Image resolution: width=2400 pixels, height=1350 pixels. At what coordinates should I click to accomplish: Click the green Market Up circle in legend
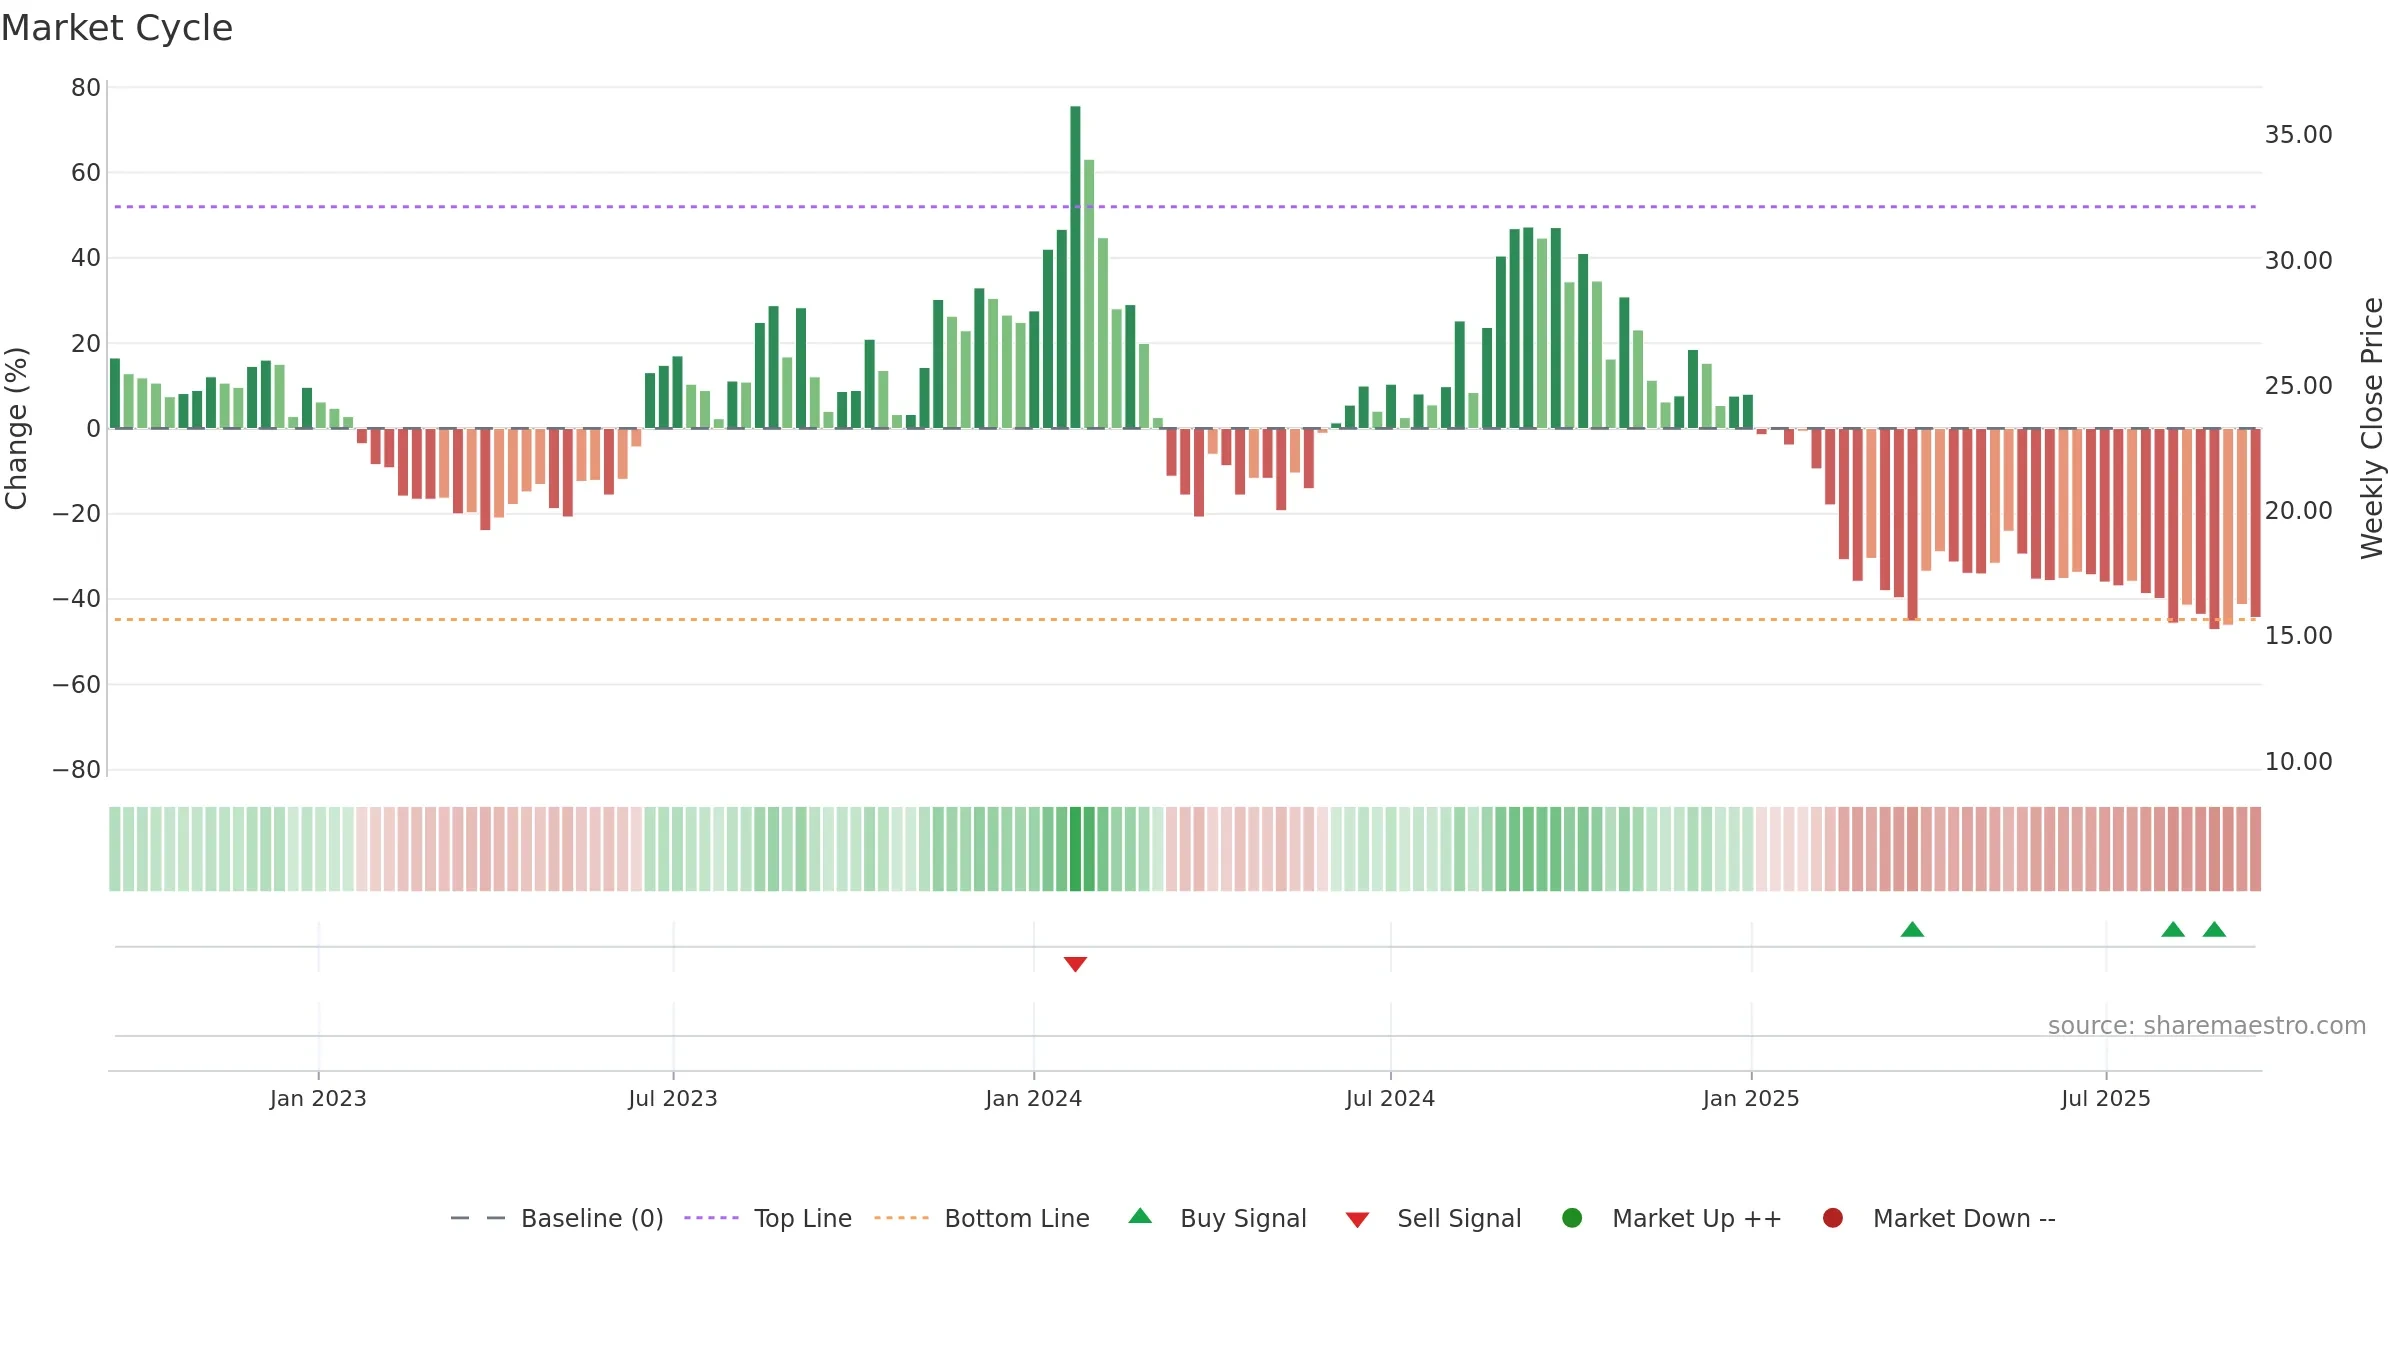tap(1572, 1218)
